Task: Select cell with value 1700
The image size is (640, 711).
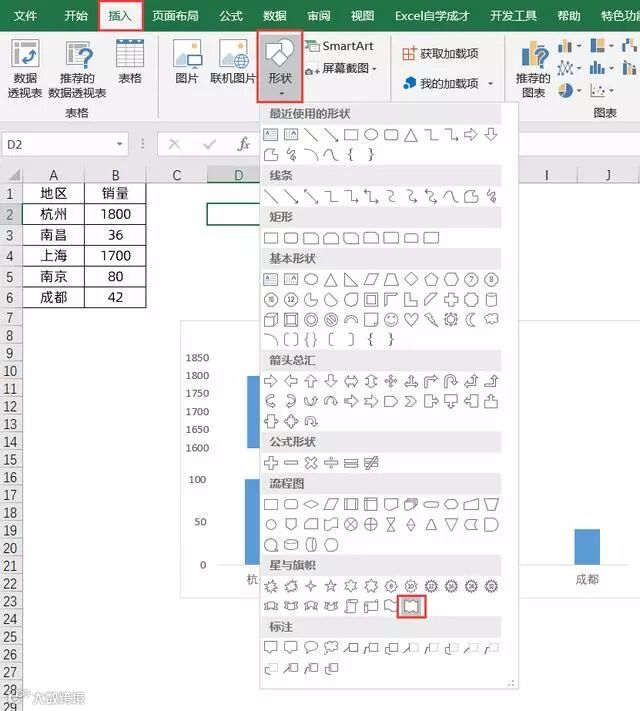Action: coord(115,256)
